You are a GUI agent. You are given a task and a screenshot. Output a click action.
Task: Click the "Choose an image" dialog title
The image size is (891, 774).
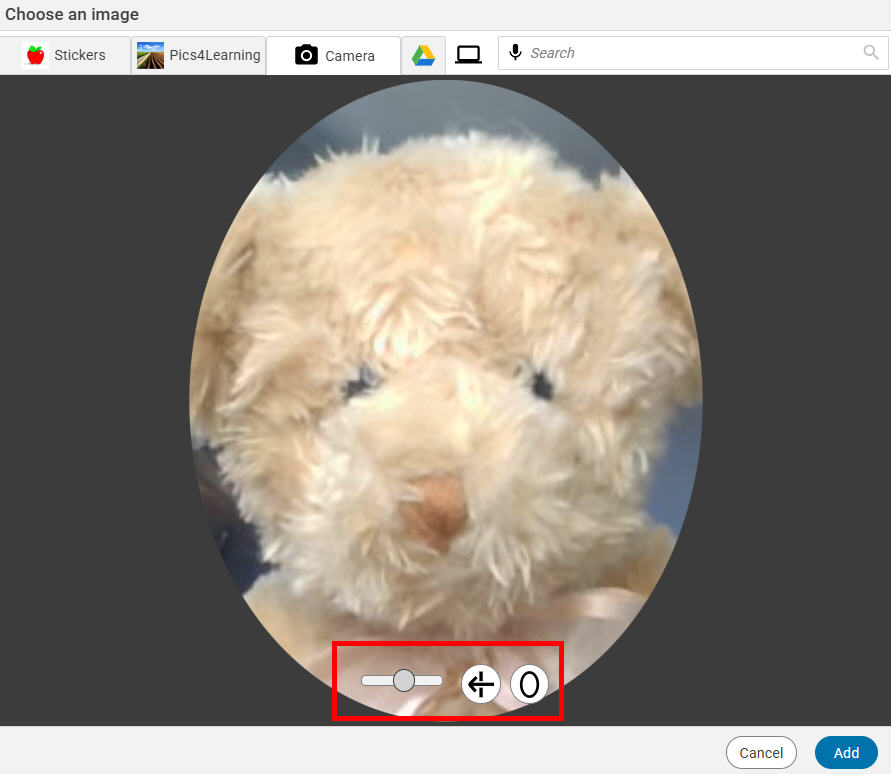pos(72,15)
